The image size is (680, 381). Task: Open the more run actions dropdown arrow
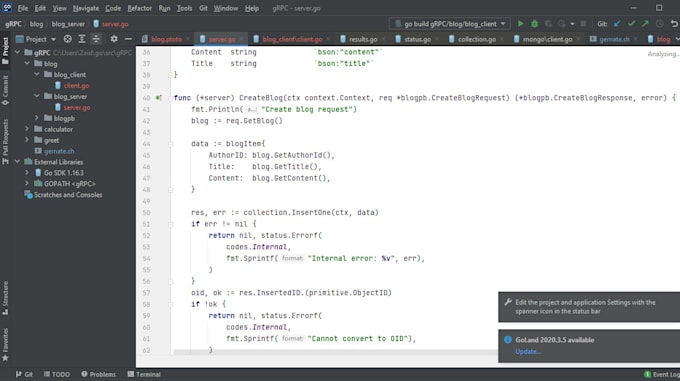click(x=572, y=24)
